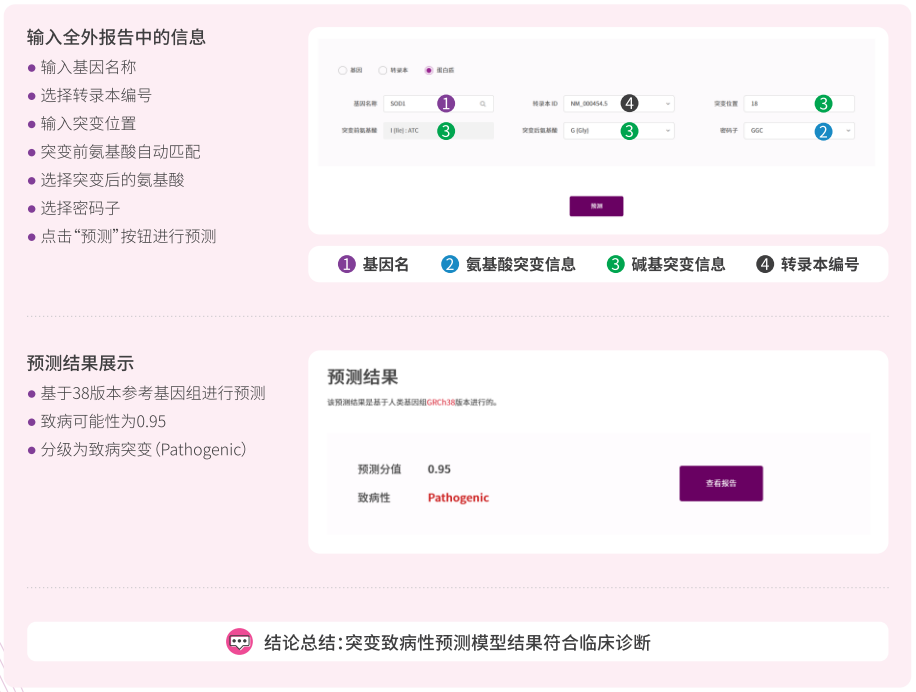
Task: Click the 预测 button
Action: 596,206
